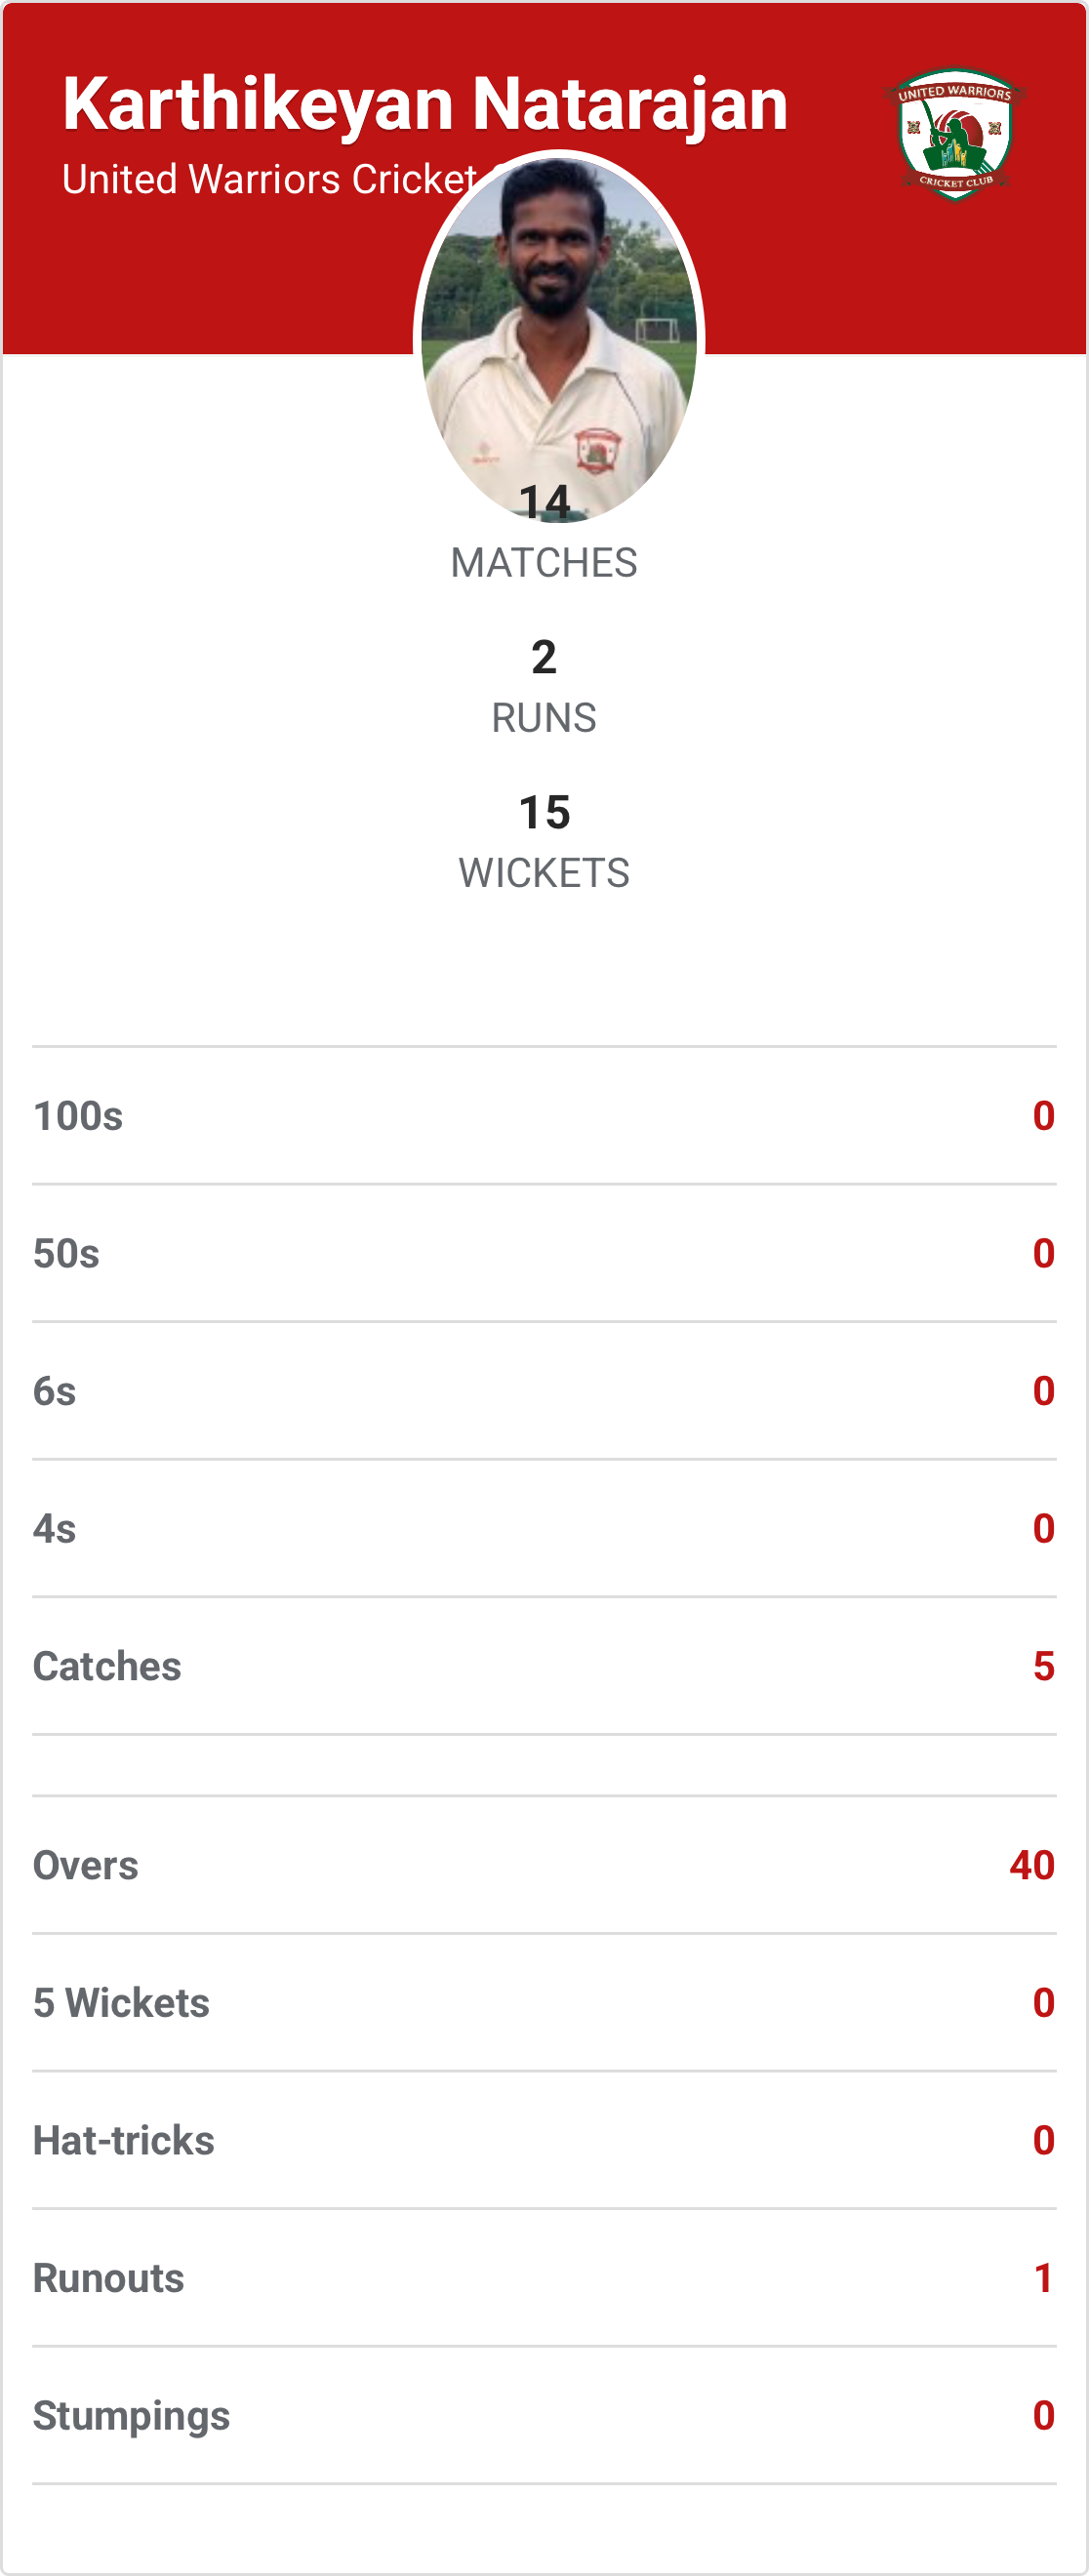The height and width of the screenshot is (2576, 1089).
Task: Click the Catches row label
Action: 107,1666
